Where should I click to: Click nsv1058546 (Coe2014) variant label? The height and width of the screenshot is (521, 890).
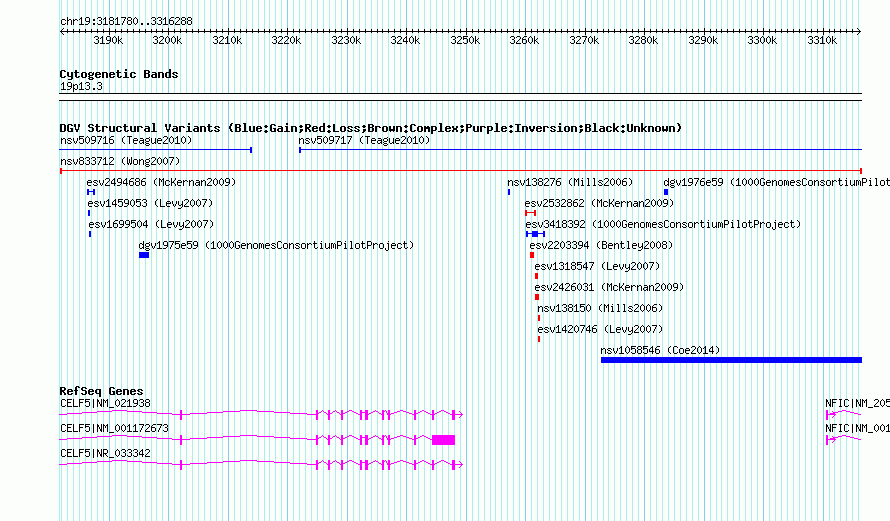(x=660, y=350)
